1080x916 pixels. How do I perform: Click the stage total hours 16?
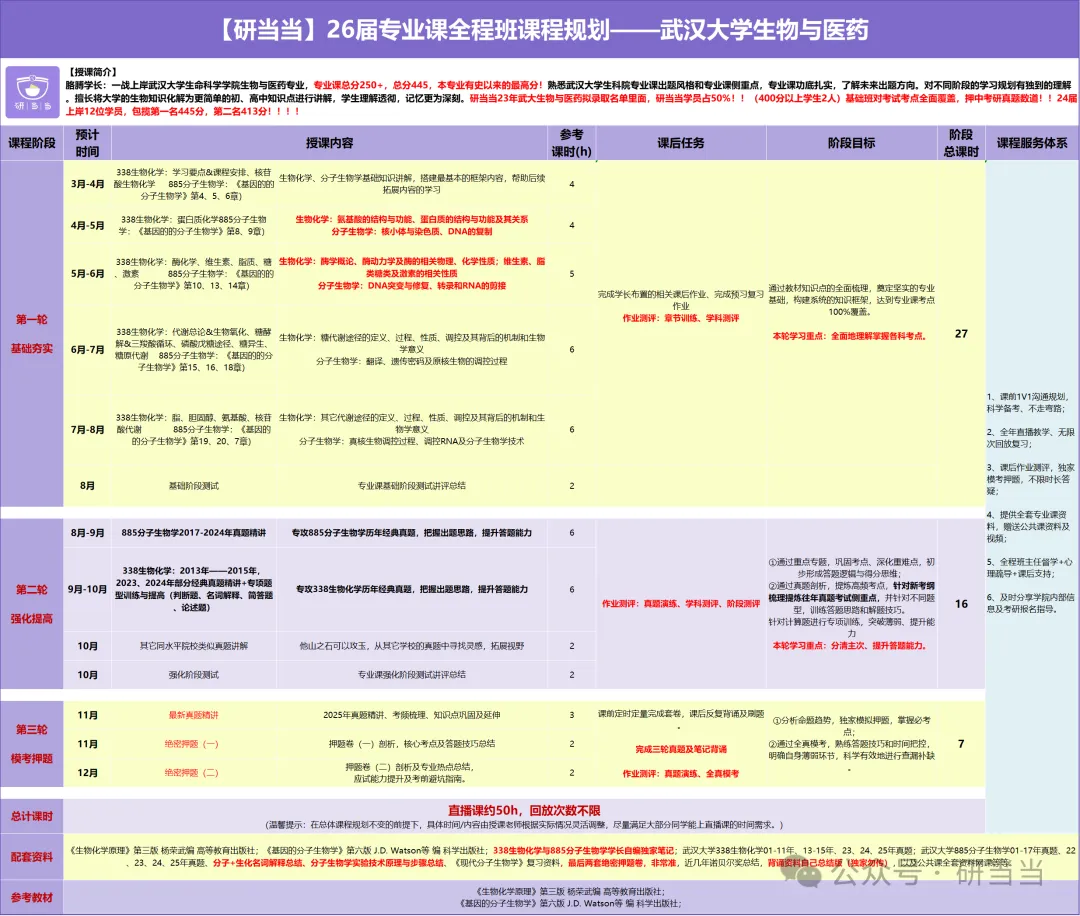pos(962,604)
